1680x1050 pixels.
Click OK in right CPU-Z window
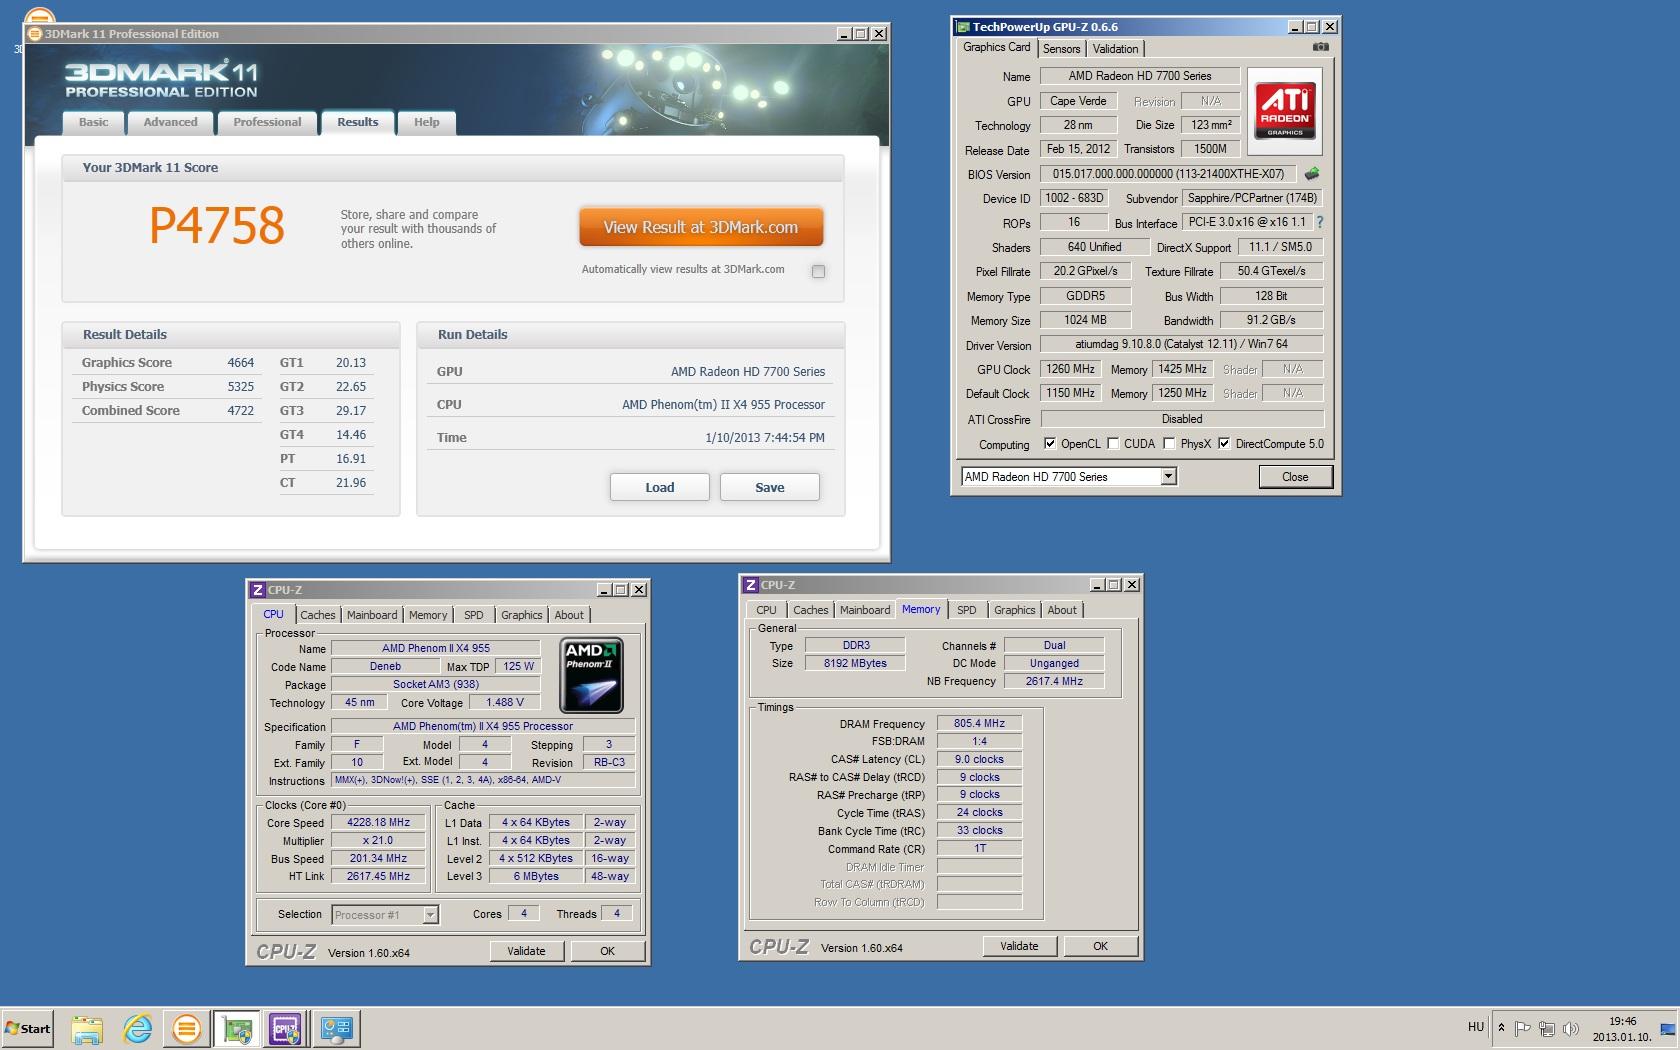[x=1100, y=946]
